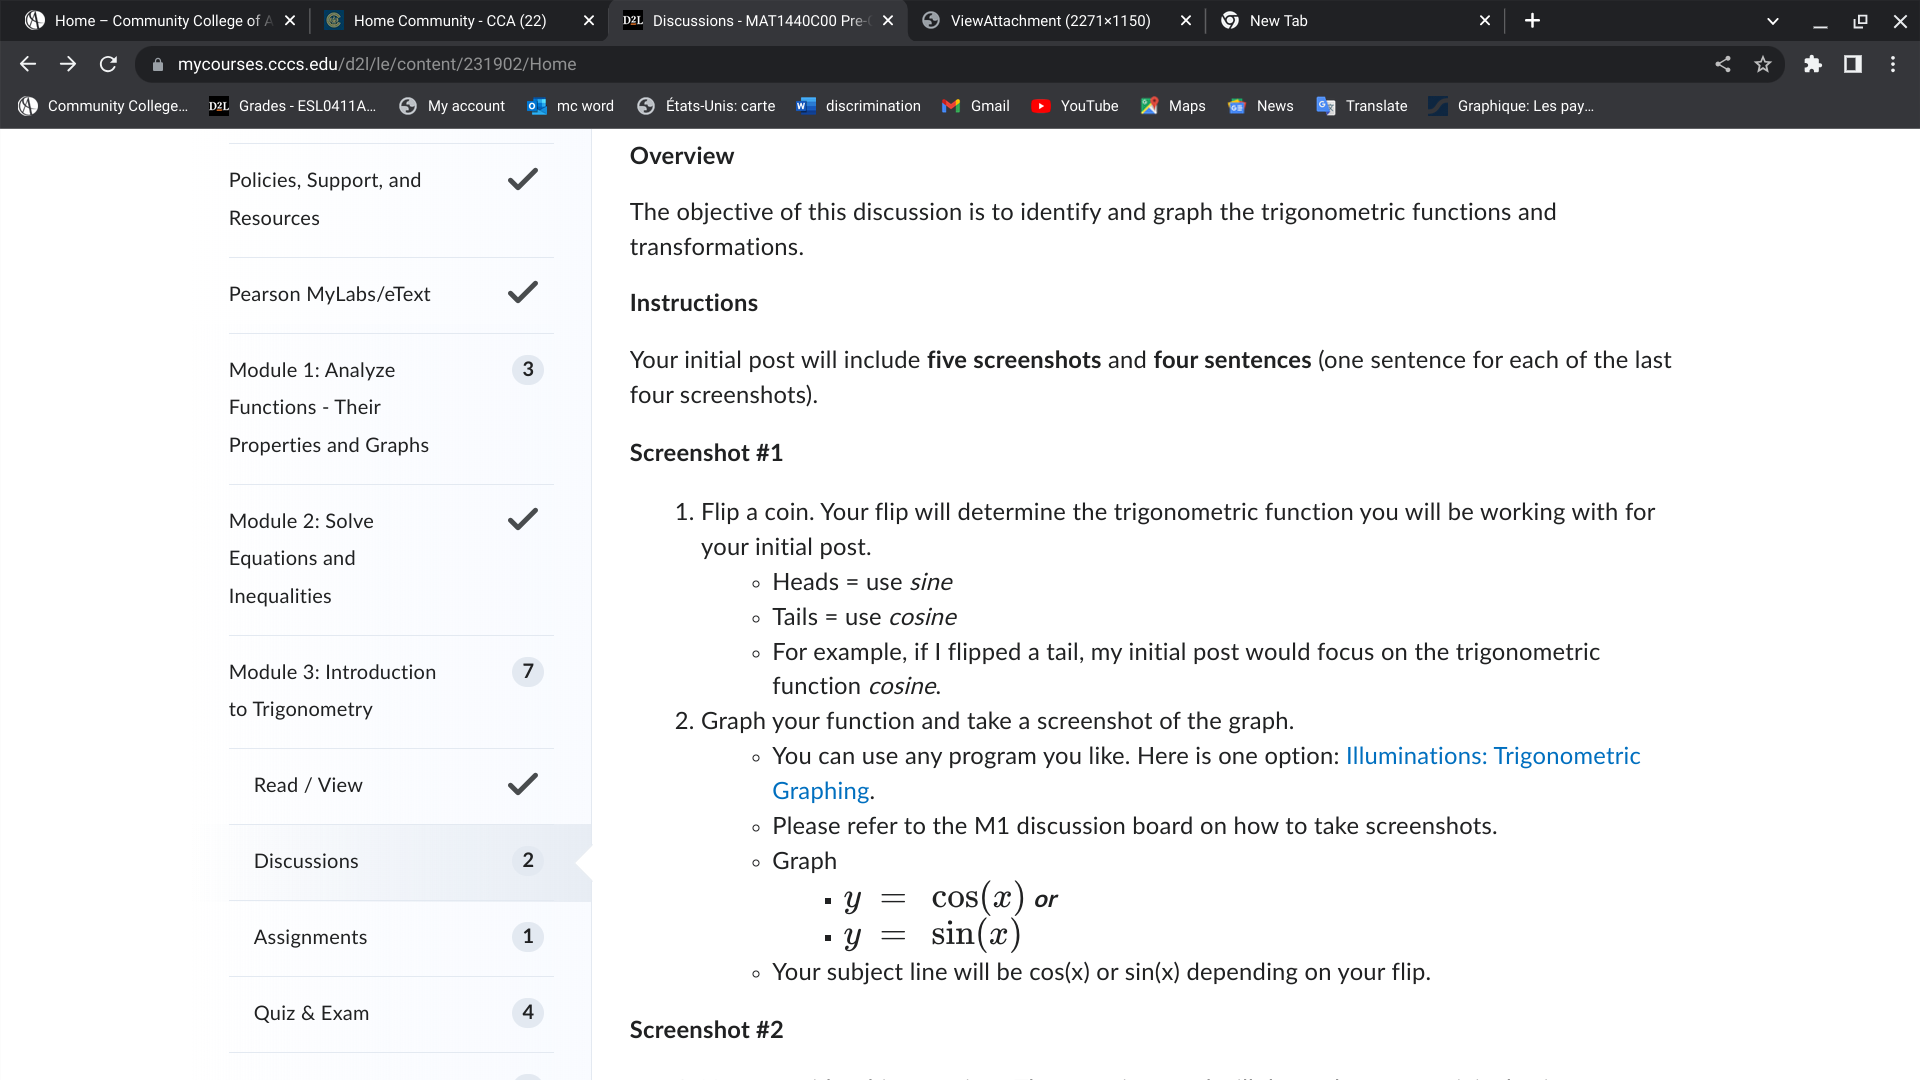The image size is (1920, 1080).
Task: Open site information via the lock icon
Action: (x=158, y=64)
